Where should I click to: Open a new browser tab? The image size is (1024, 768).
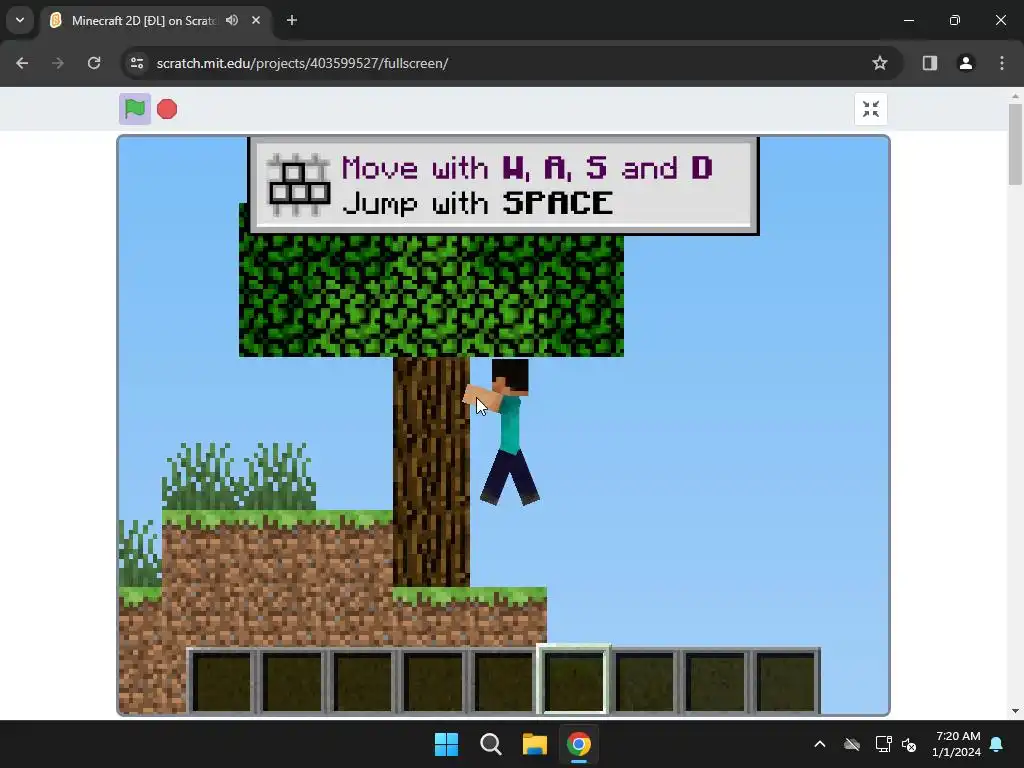coord(292,20)
